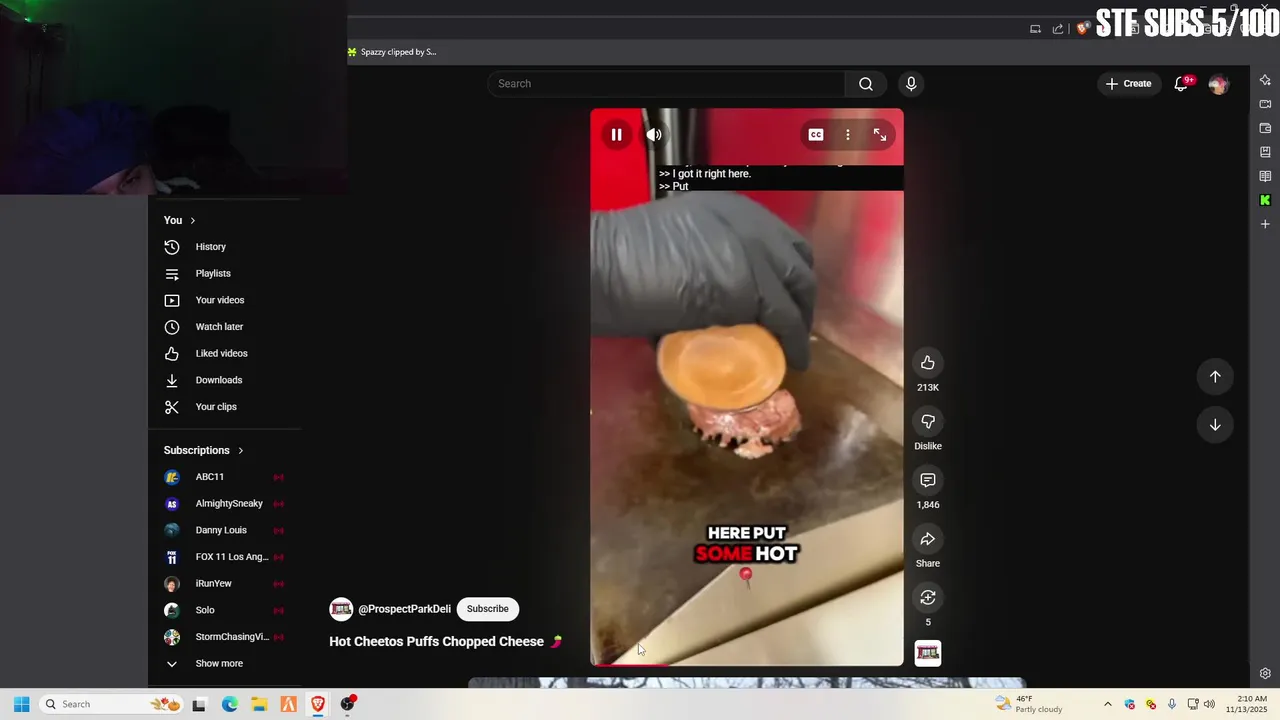Switch to Brave browser on the taskbar

318,704
